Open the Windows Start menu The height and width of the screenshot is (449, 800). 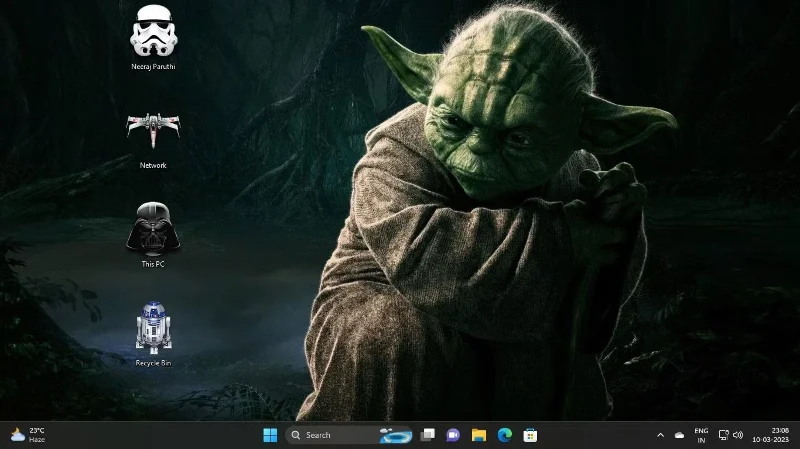click(x=270, y=435)
